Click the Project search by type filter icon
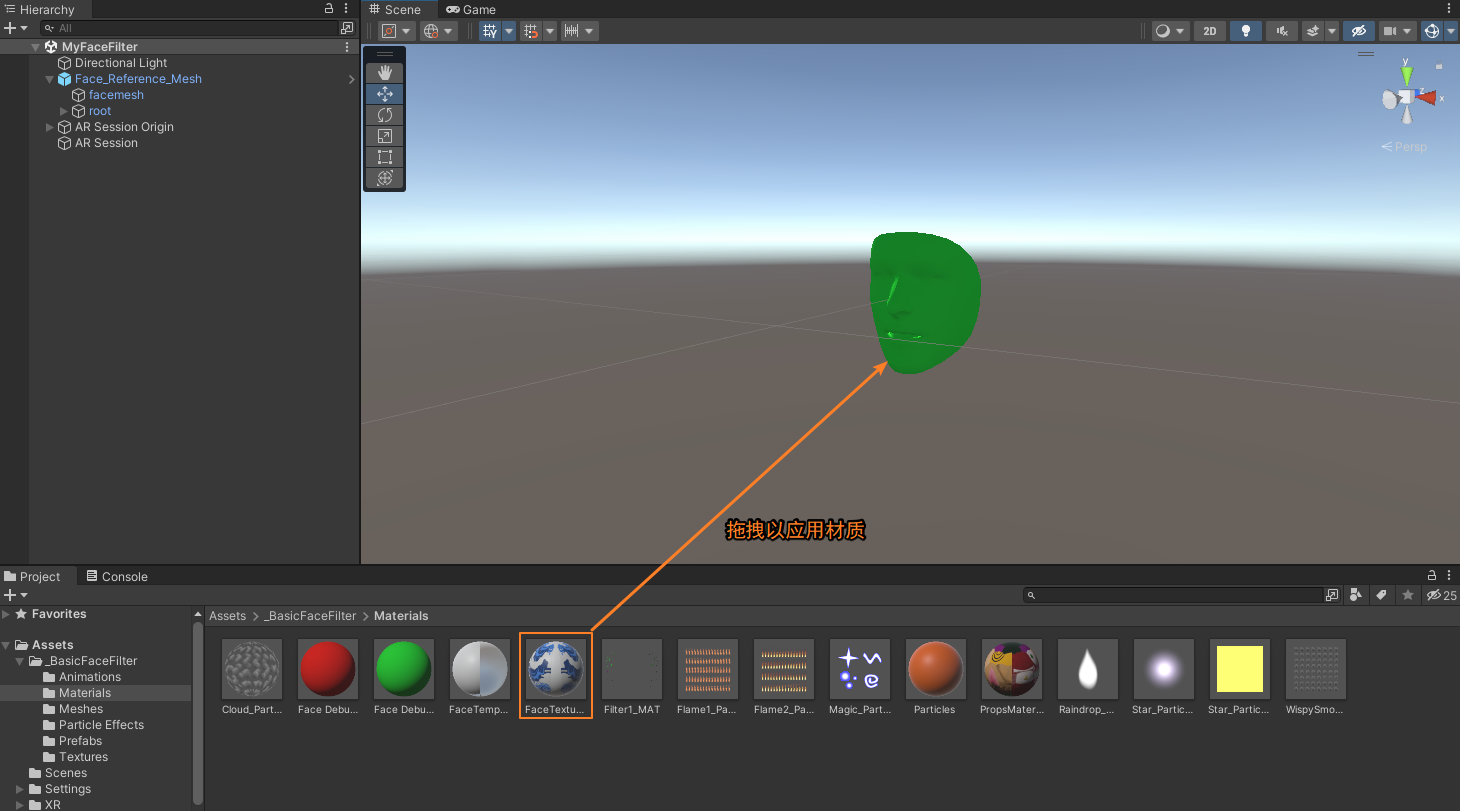The image size is (1460, 811). point(1355,595)
